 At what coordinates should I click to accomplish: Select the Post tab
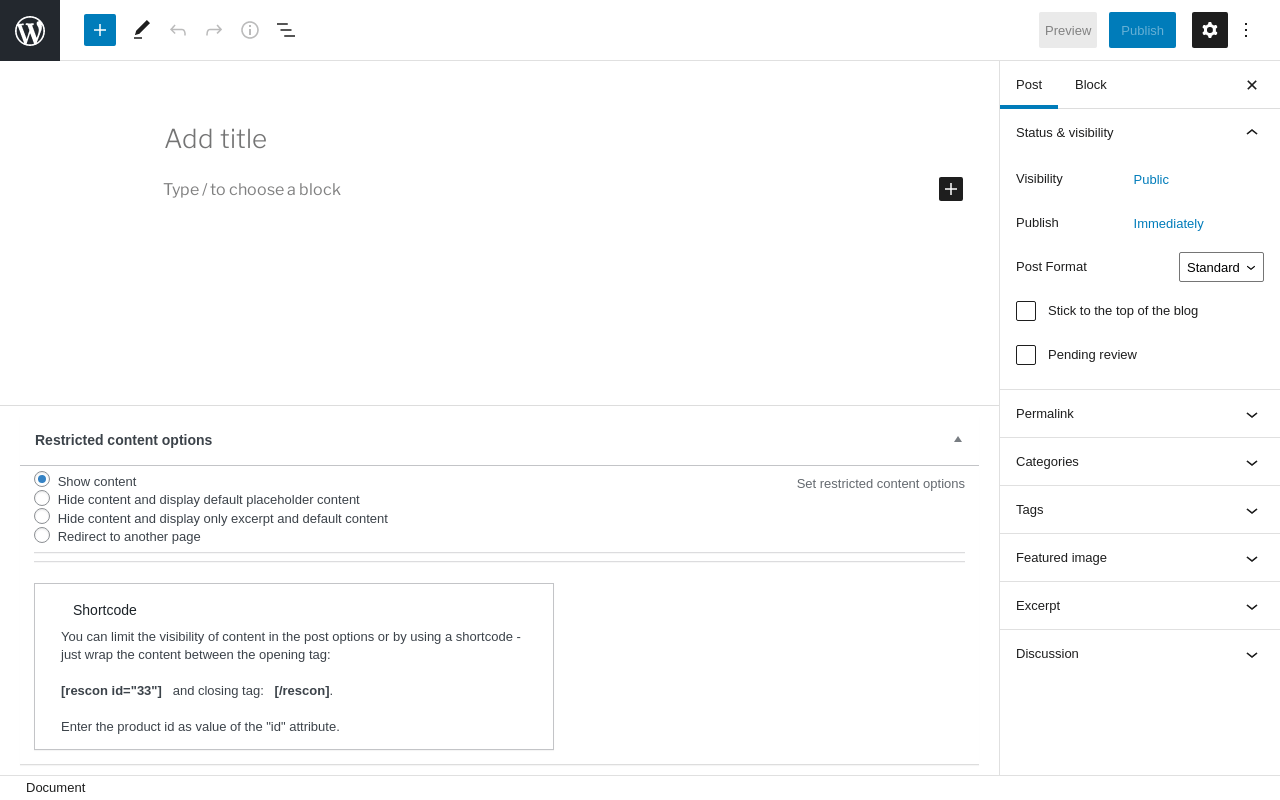tap(1029, 85)
